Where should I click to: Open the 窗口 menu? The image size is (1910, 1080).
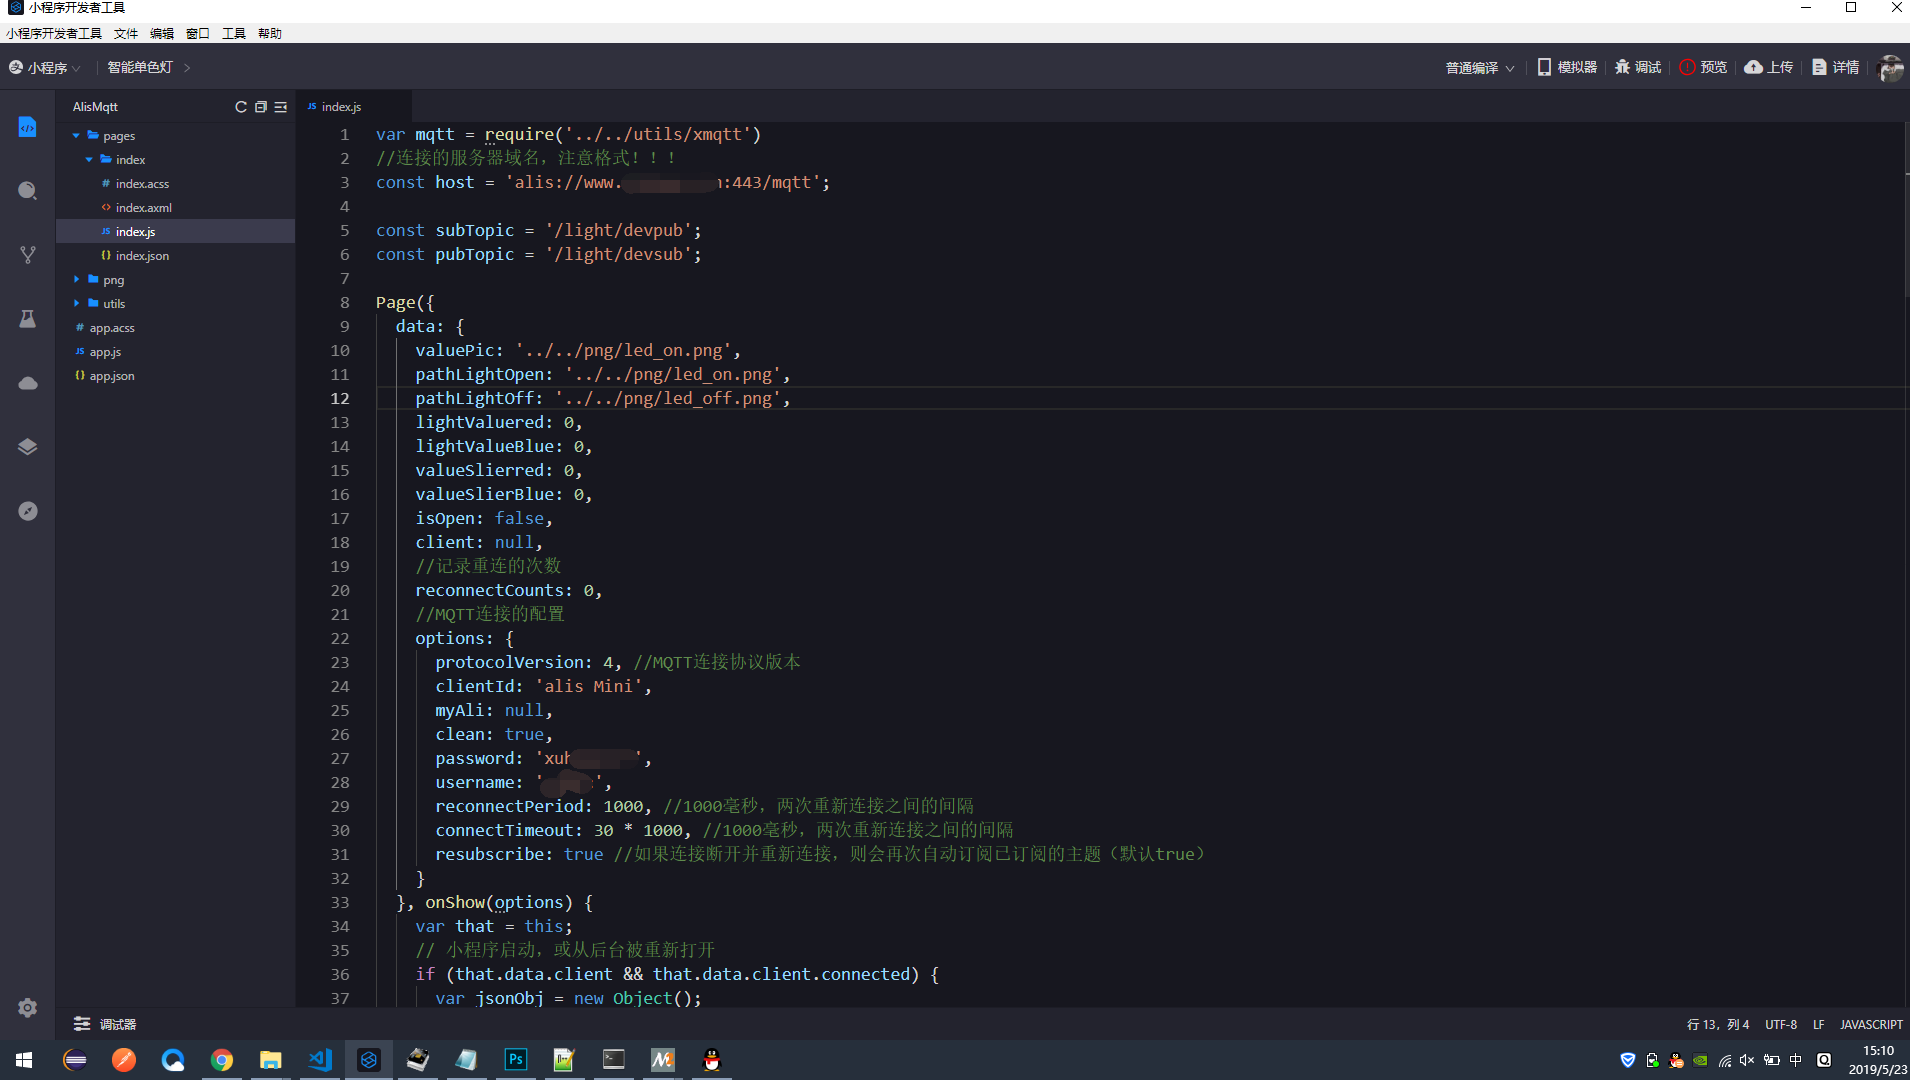[198, 34]
